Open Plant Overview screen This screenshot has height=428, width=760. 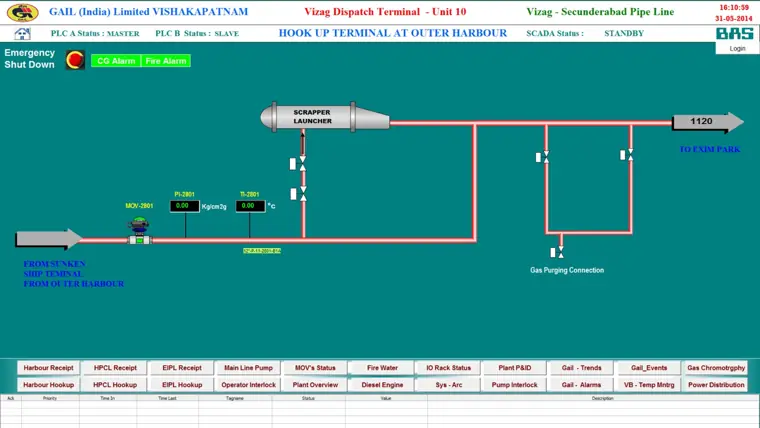click(x=315, y=385)
